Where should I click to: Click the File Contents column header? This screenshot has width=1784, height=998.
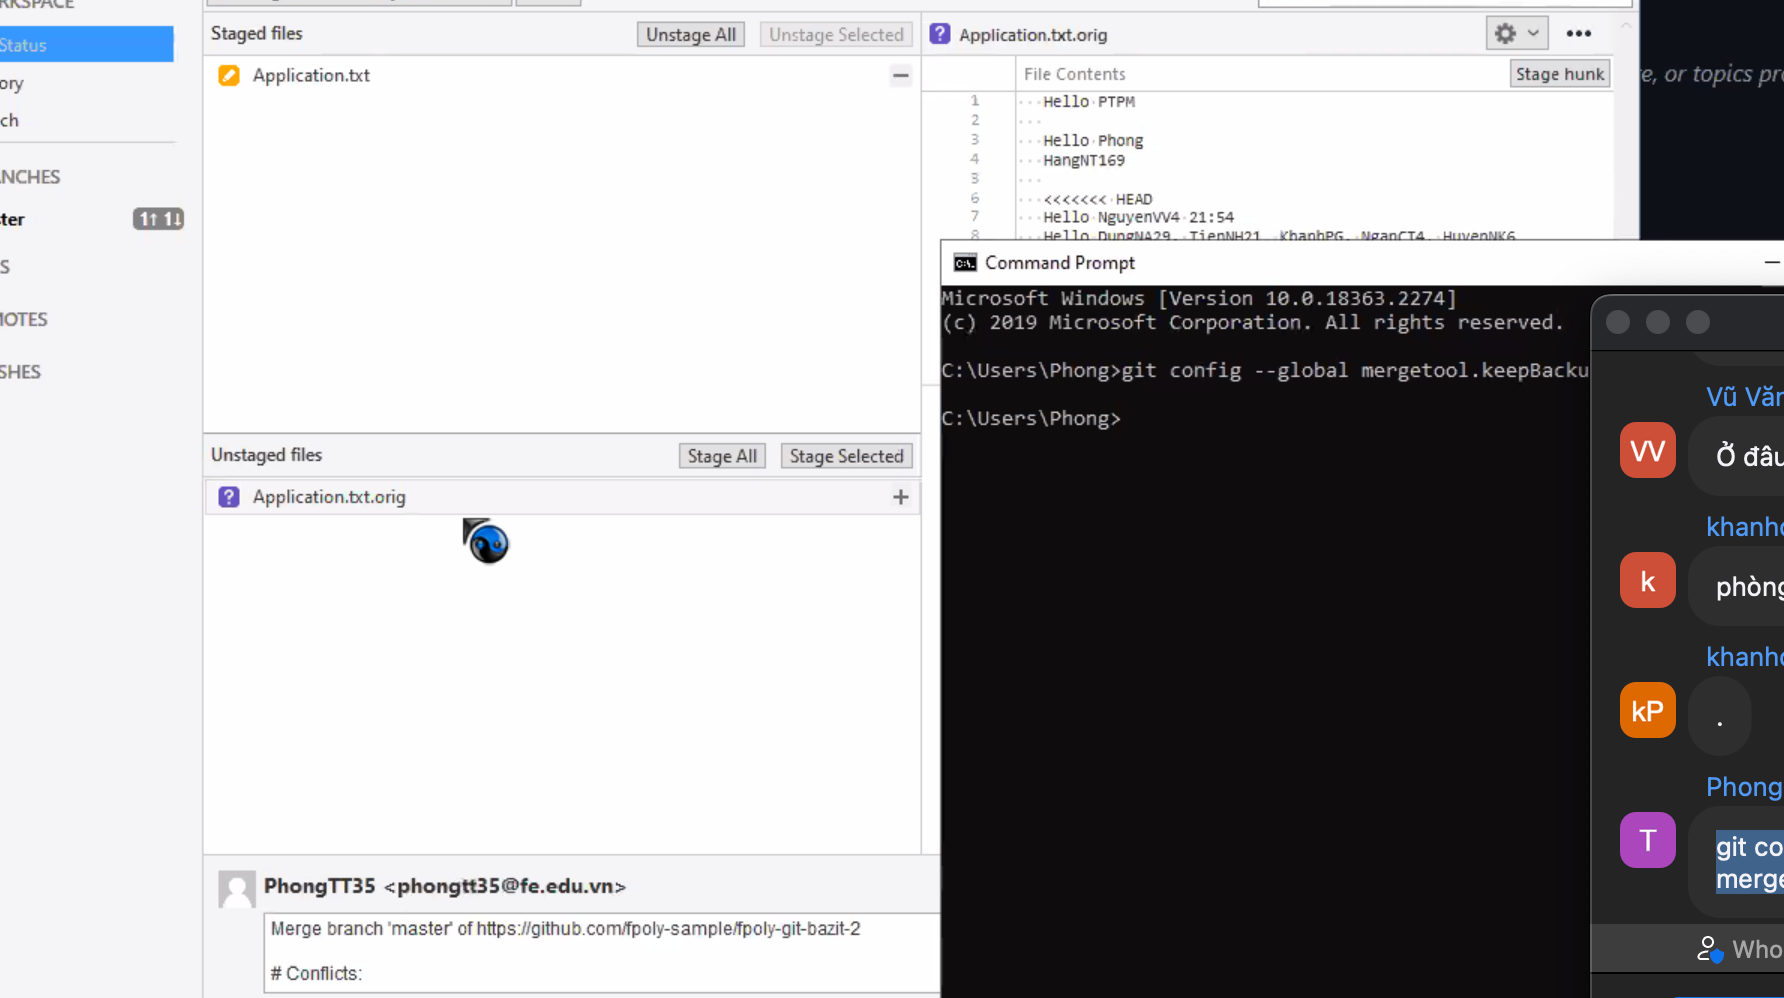coord(1075,73)
